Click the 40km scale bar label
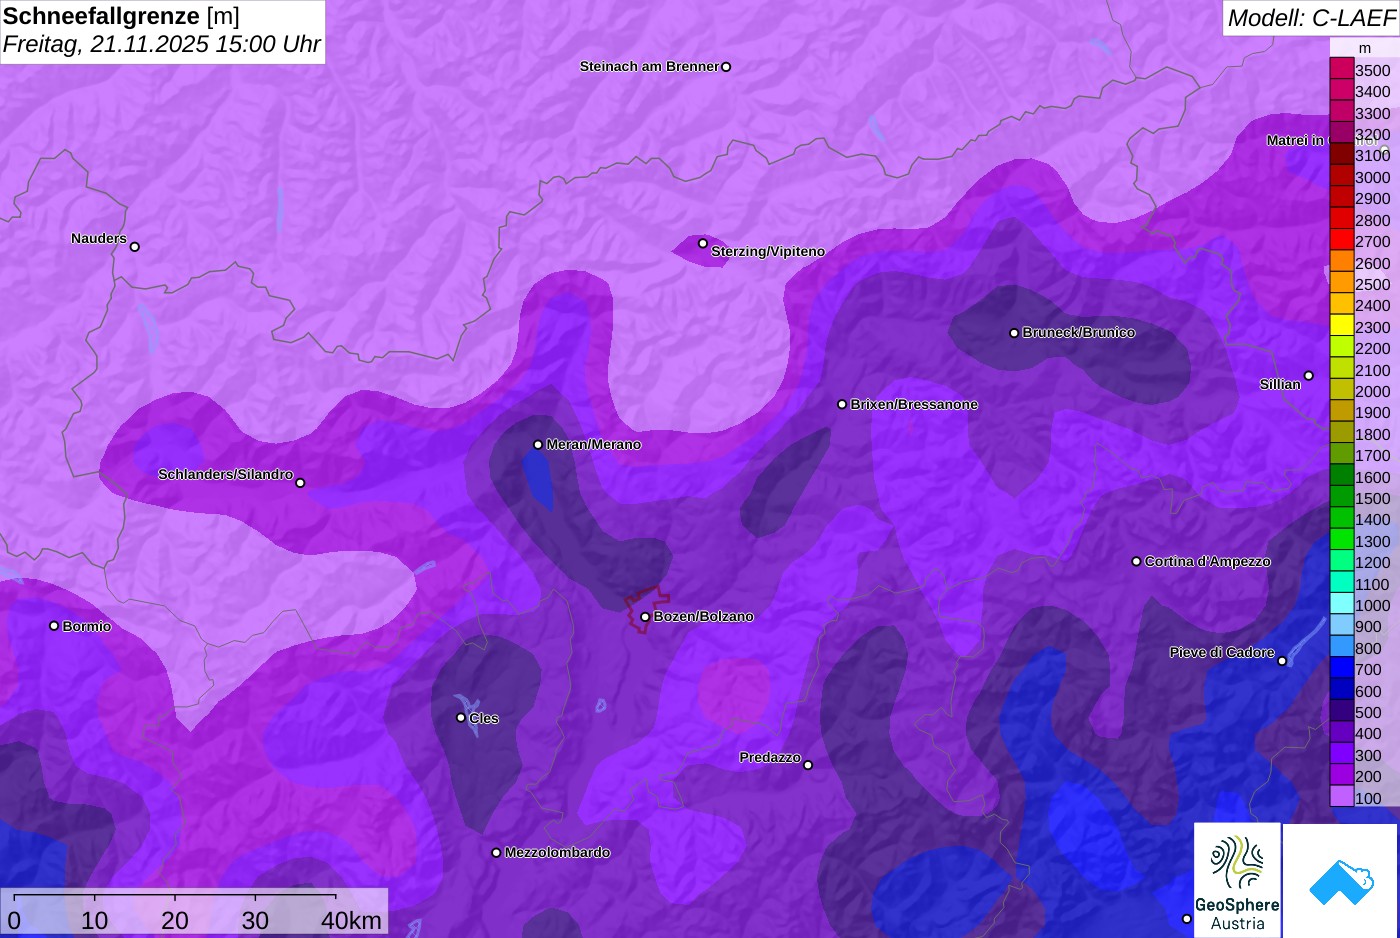This screenshot has width=1400, height=938. pyautogui.click(x=351, y=920)
